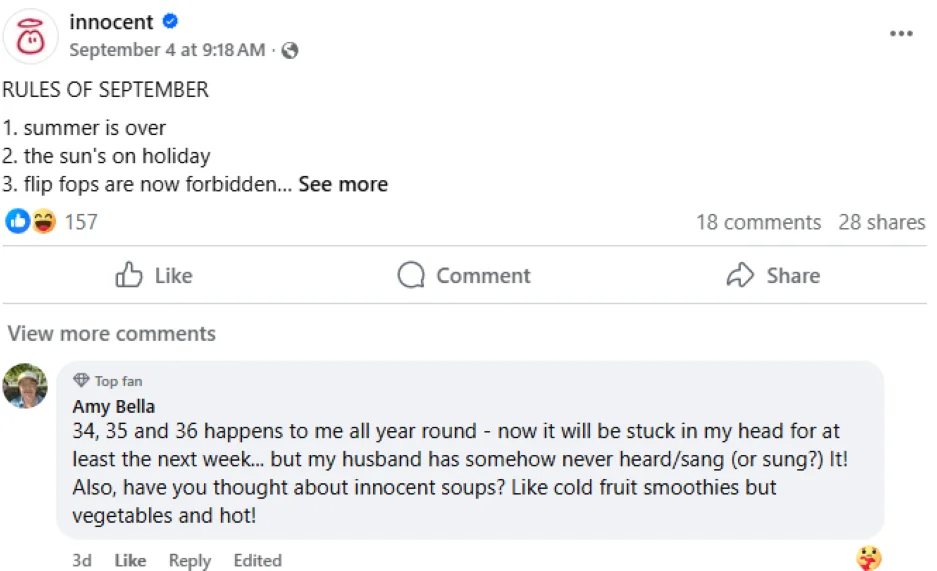View the 28 shares list
This screenshot has height=571, width=937.
[x=881, y=222]
